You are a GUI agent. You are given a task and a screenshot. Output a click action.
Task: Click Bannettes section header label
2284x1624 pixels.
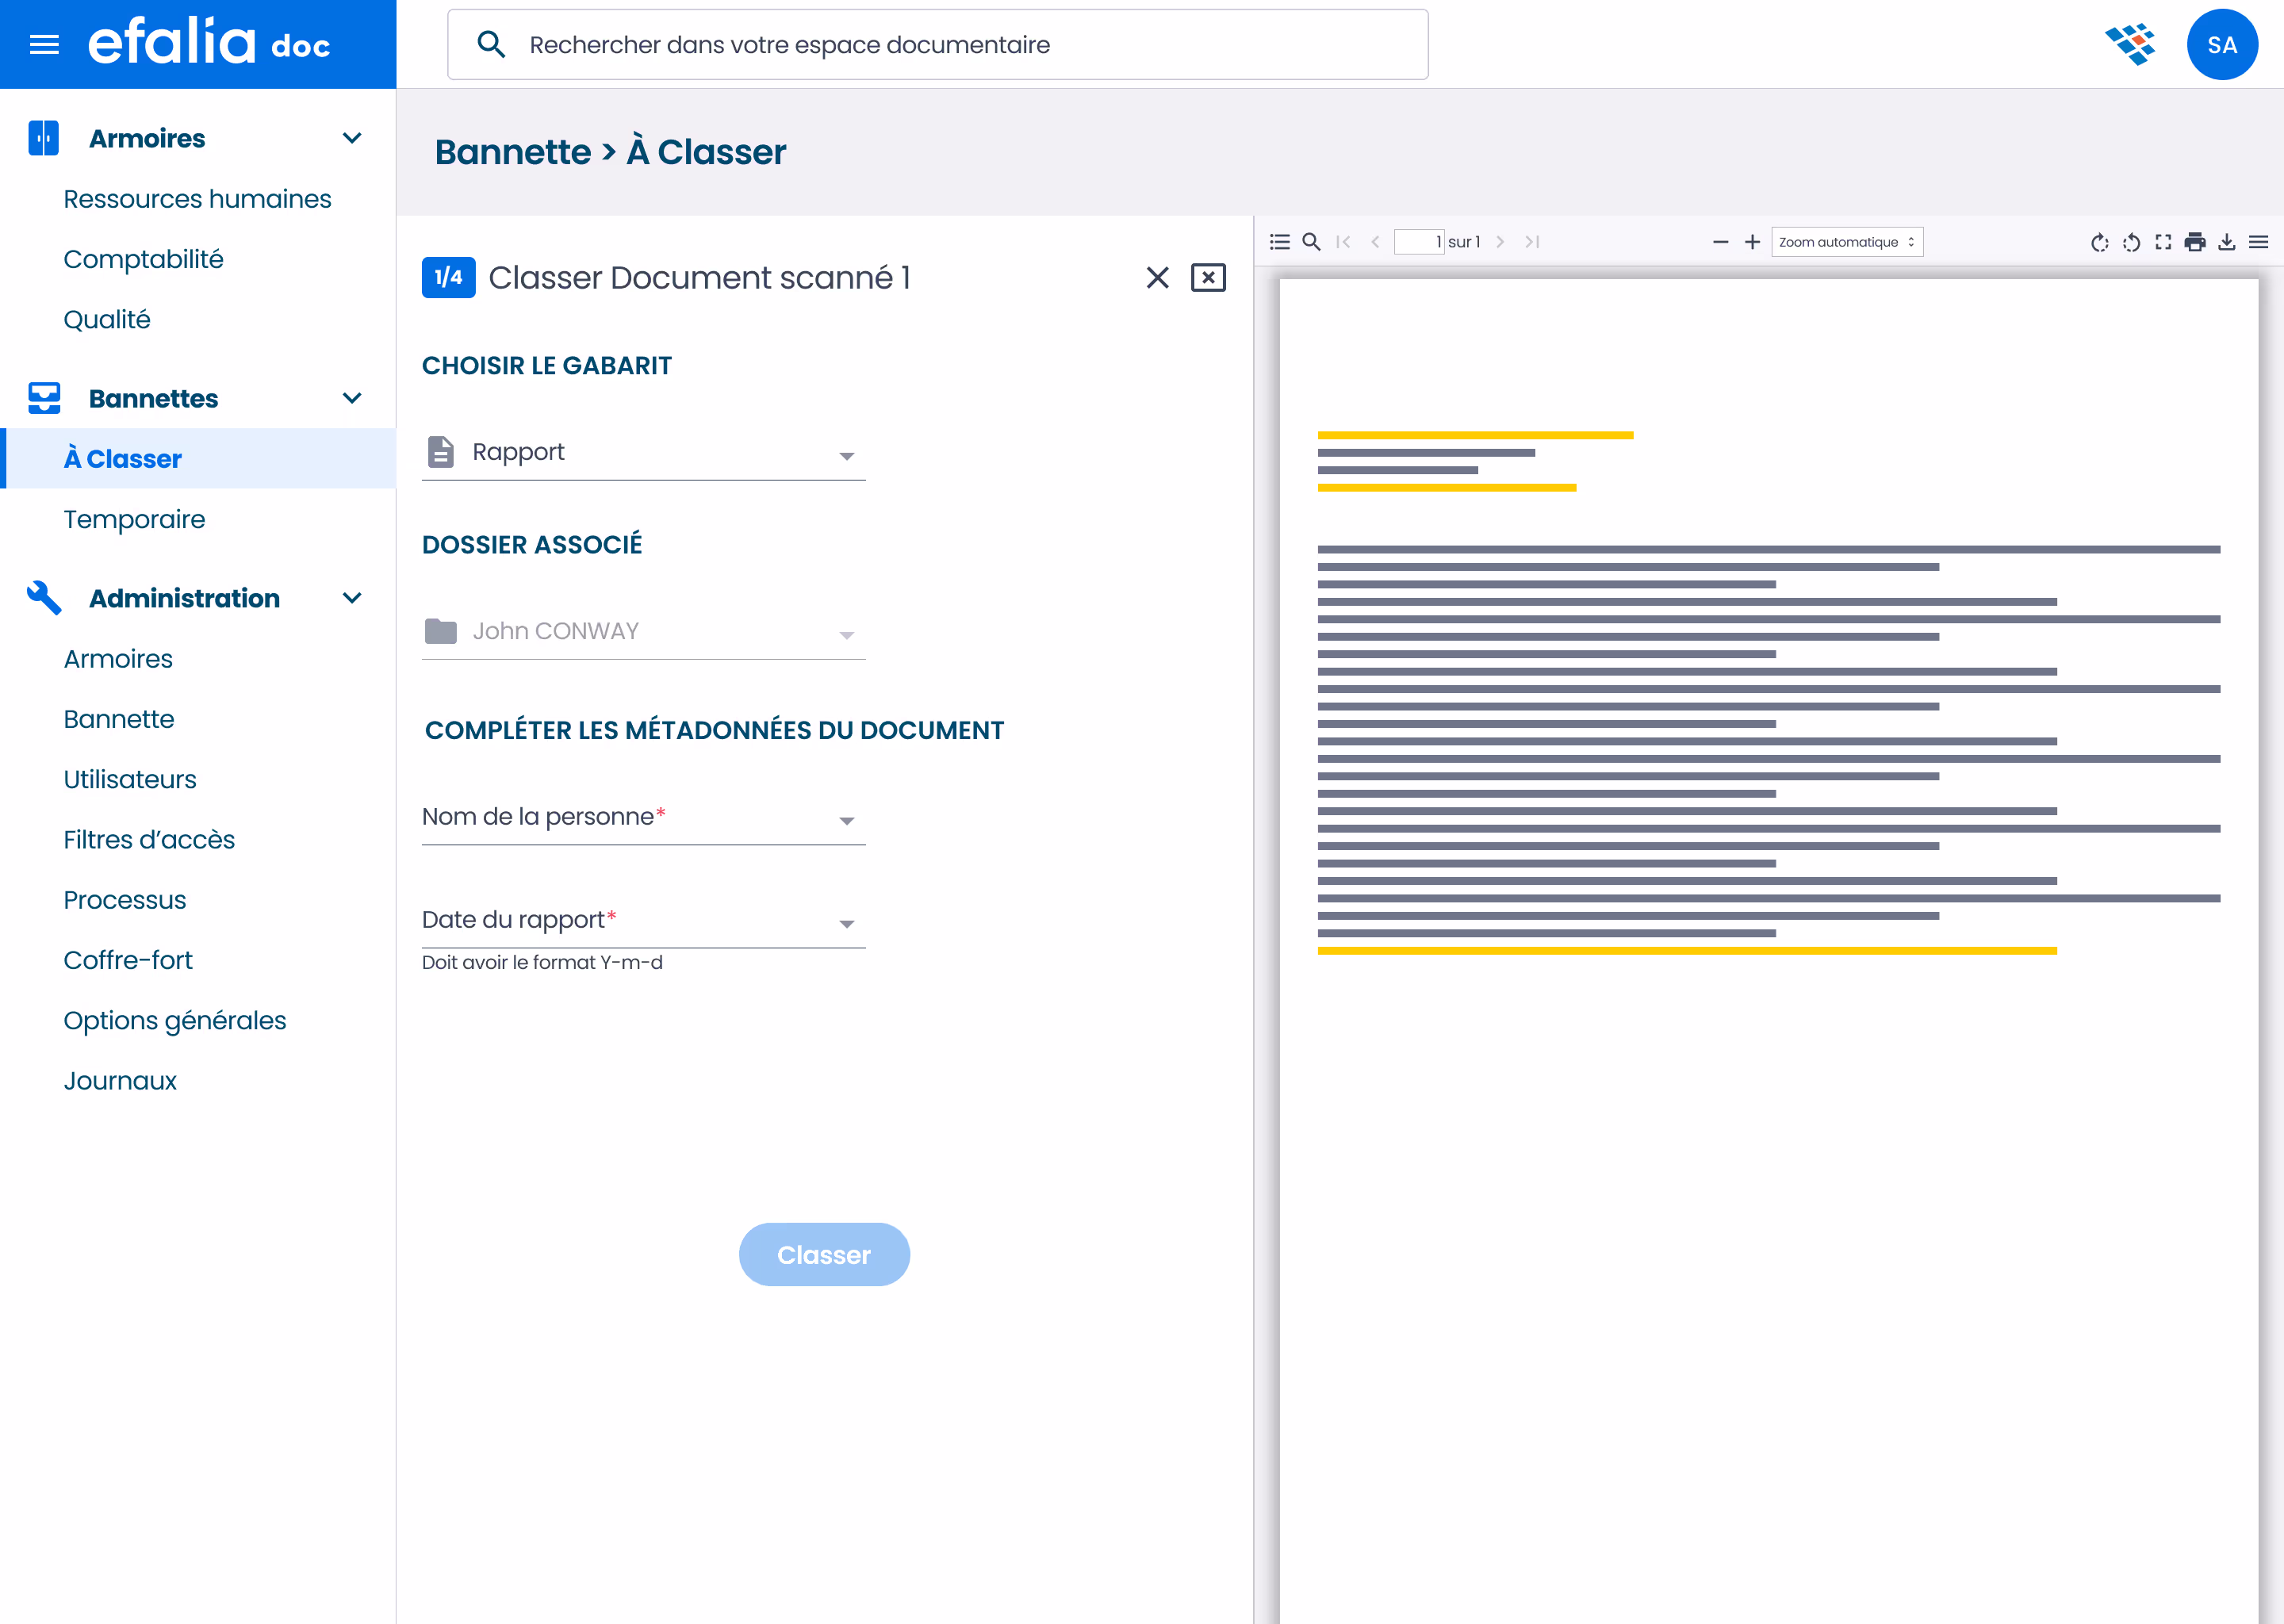click(153, 398)
